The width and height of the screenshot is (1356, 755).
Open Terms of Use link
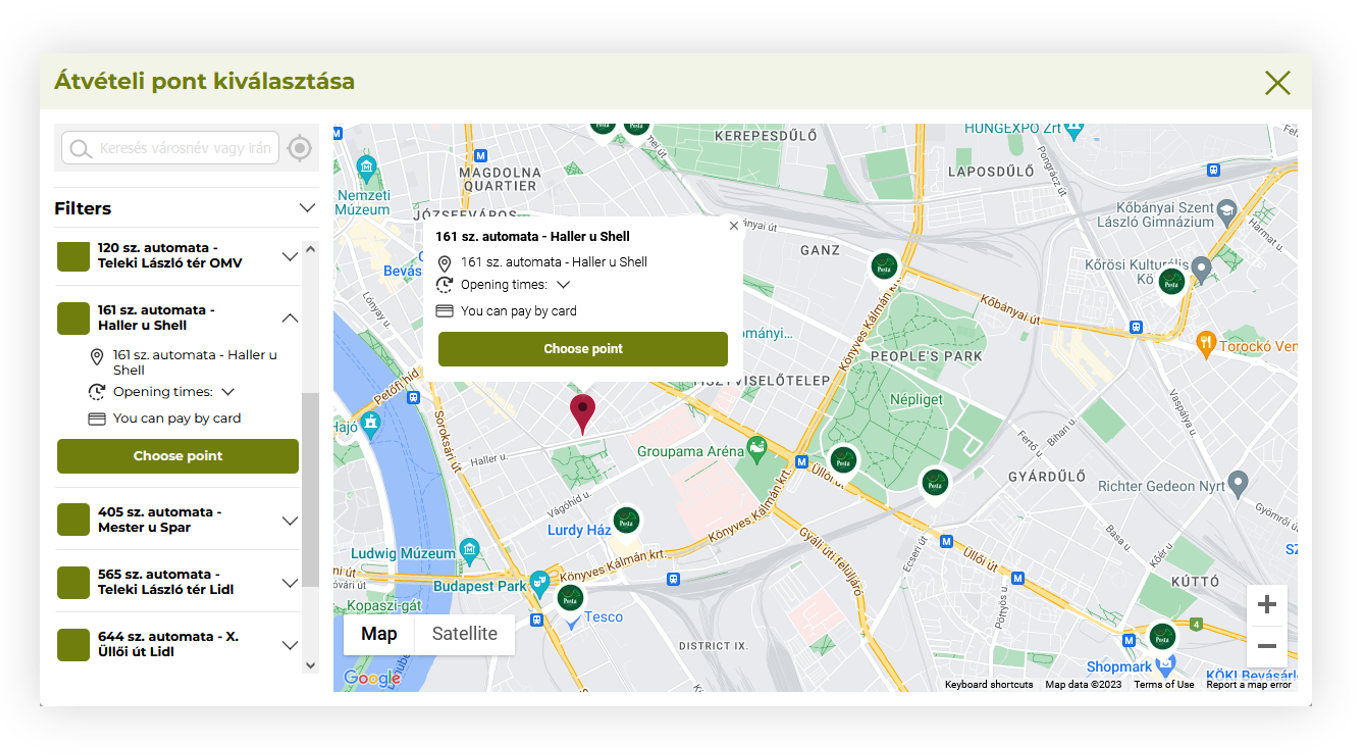pos(1163,685)
